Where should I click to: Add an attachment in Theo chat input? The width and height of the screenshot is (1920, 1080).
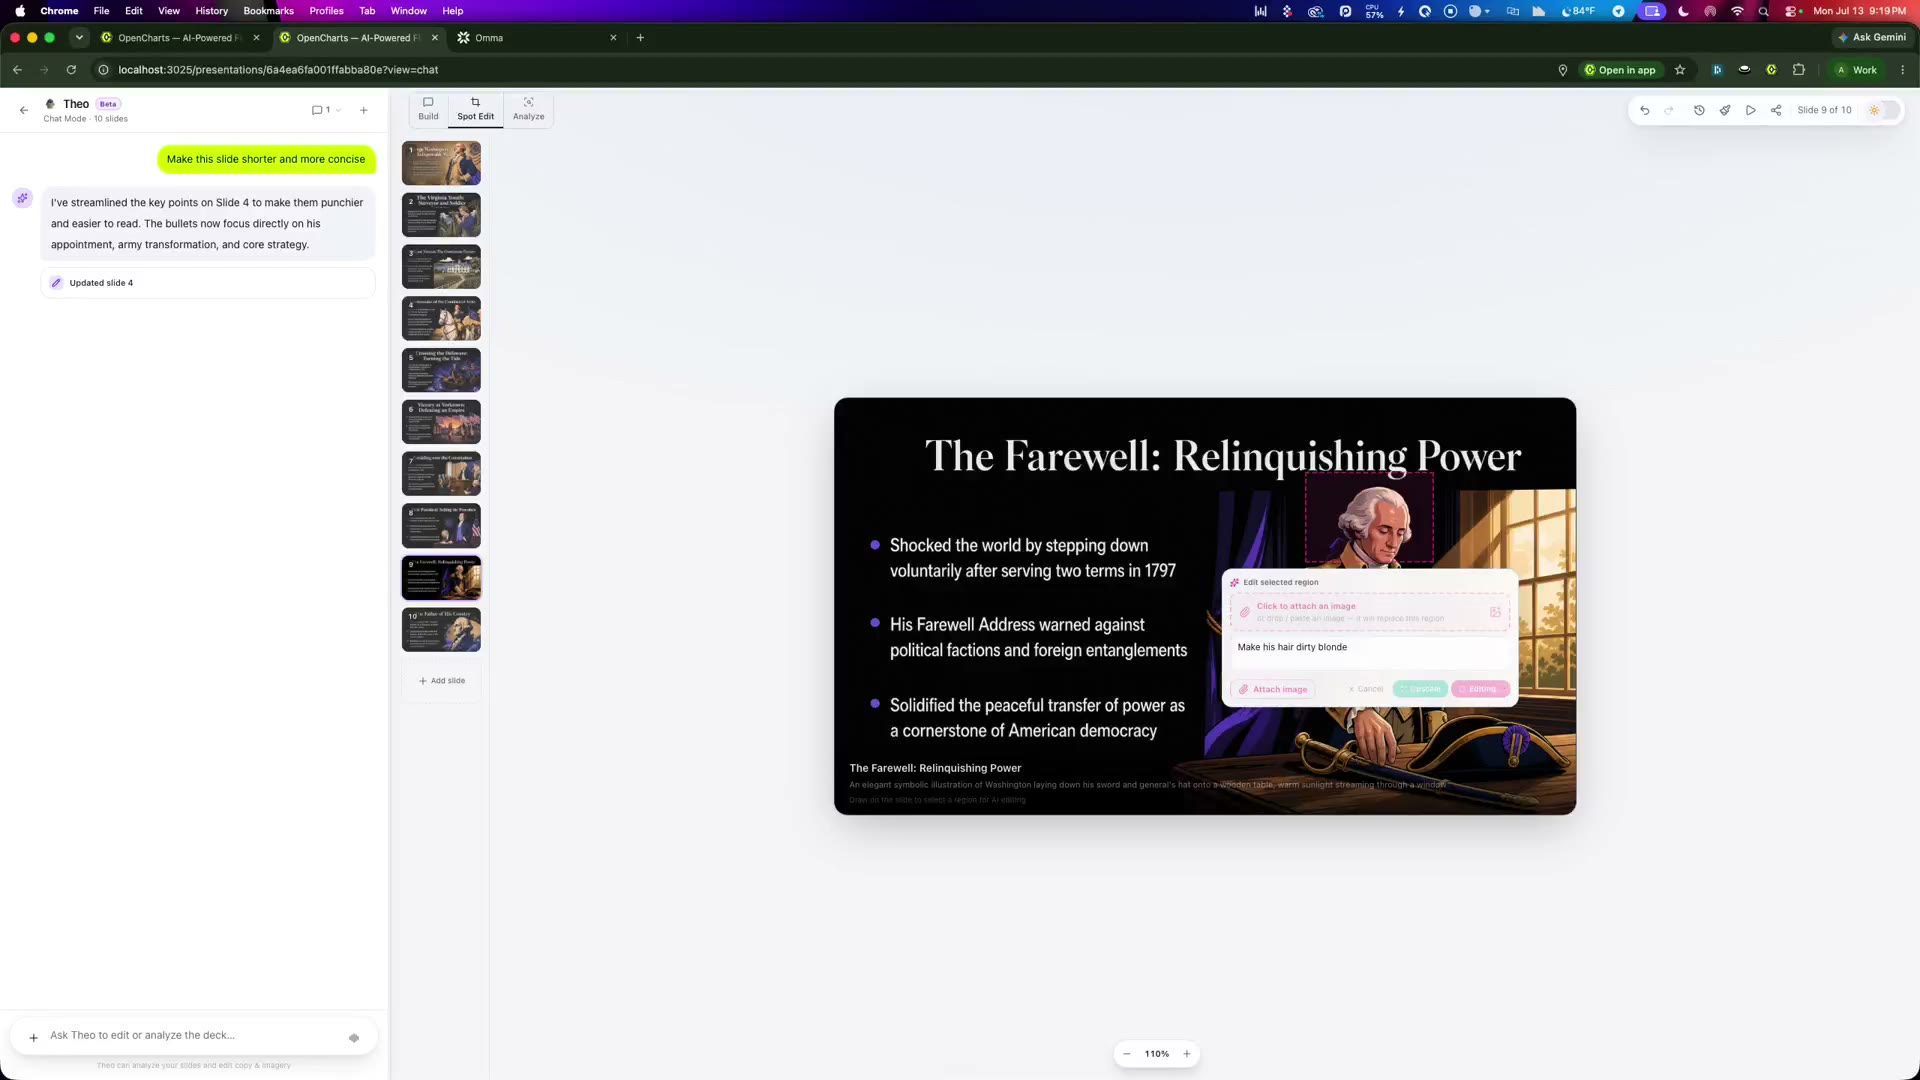pyautogui.click(x=33, y=1037)
